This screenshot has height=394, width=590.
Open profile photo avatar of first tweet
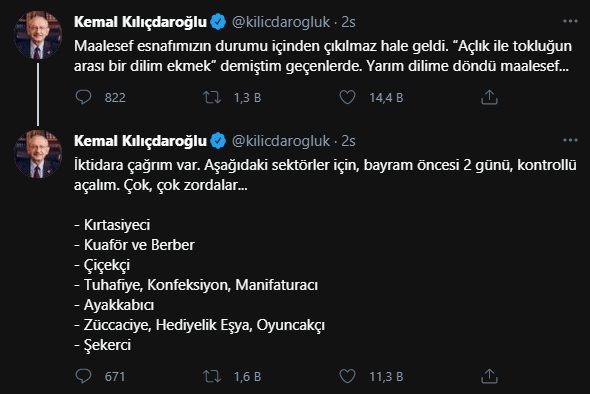pyautogui.click(x=38, y=35)
